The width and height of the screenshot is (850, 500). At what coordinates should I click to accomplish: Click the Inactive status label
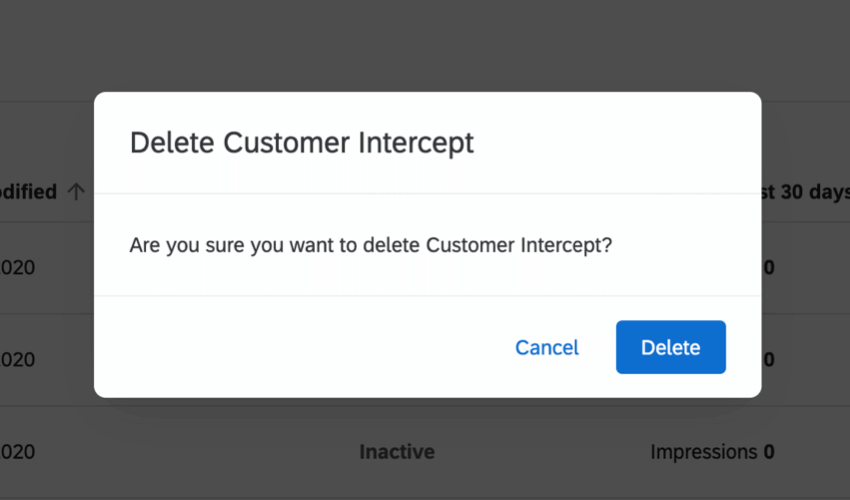click(x=397, y=452)
